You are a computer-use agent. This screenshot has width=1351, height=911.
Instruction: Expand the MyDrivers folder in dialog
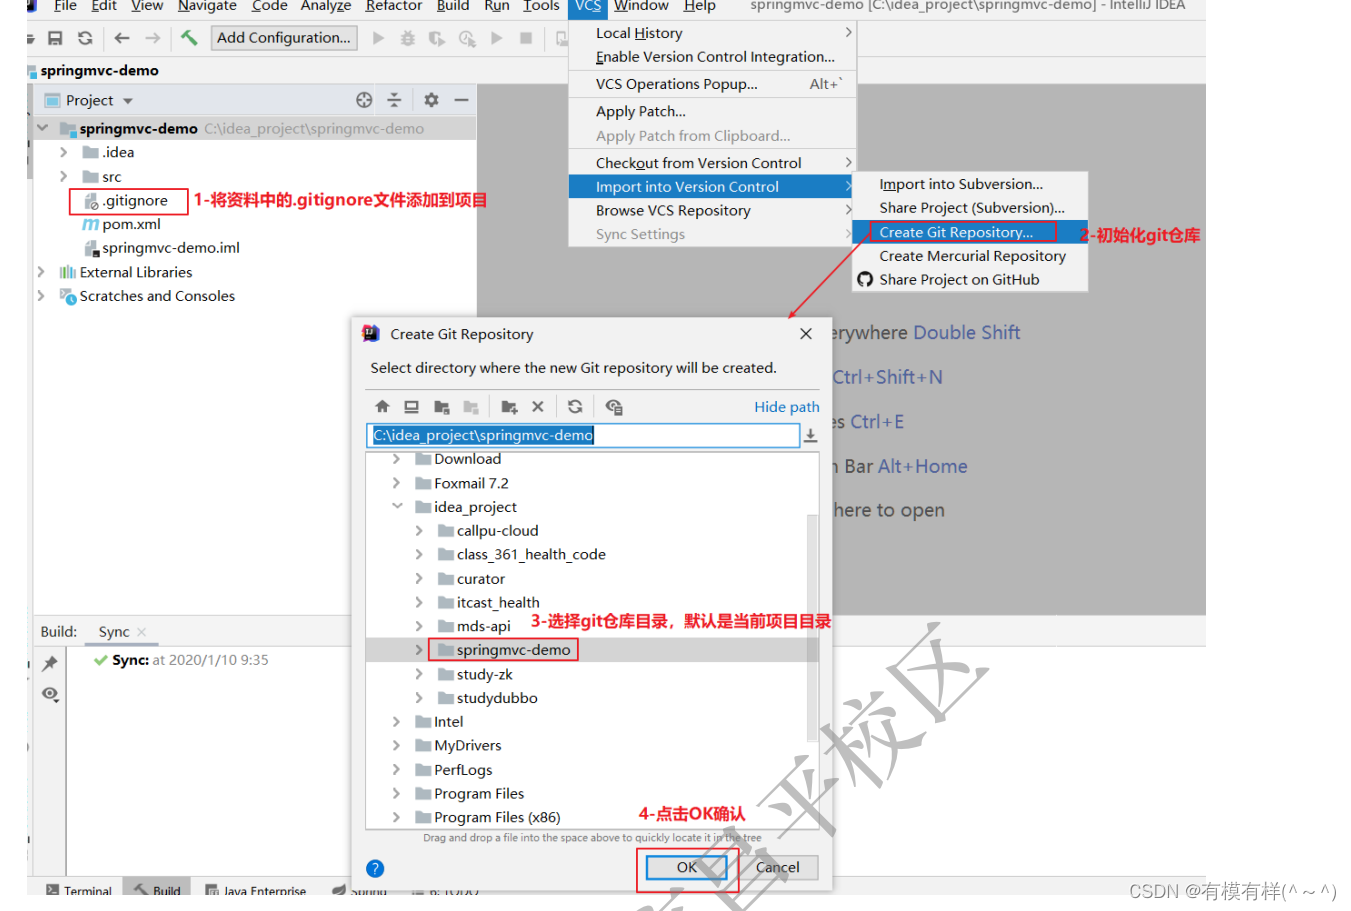click(x=397, y=745)
